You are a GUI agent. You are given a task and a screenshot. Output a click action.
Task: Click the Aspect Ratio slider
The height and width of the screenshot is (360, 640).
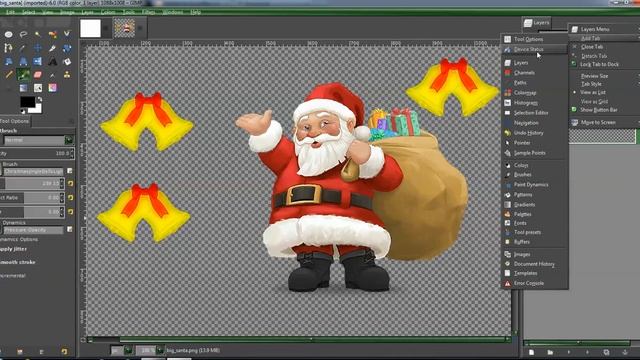33,198
